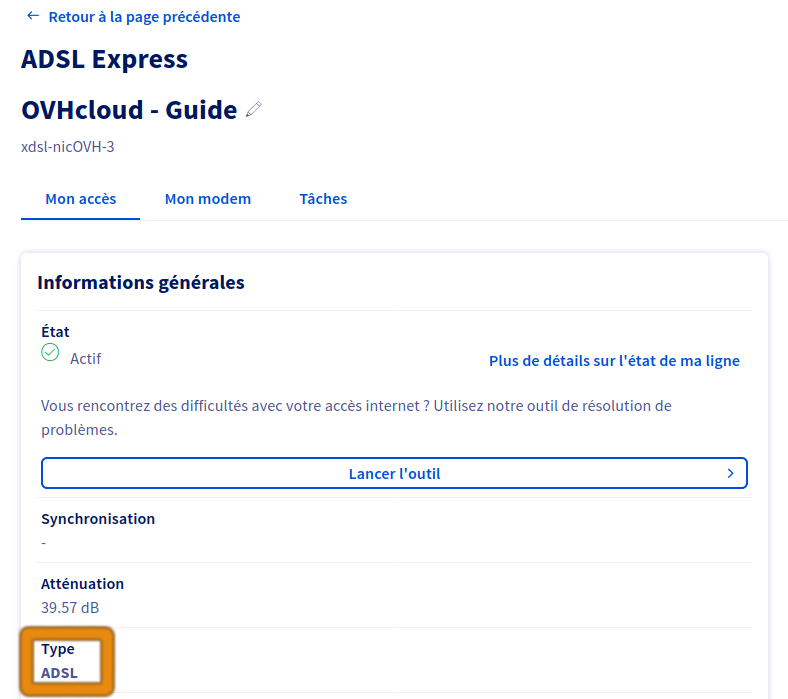Viewport: 788px width, 699px height.
Task: Click the "39.57 dB" attenuation value
Action: pyautogui.click(x=70, y=608)
